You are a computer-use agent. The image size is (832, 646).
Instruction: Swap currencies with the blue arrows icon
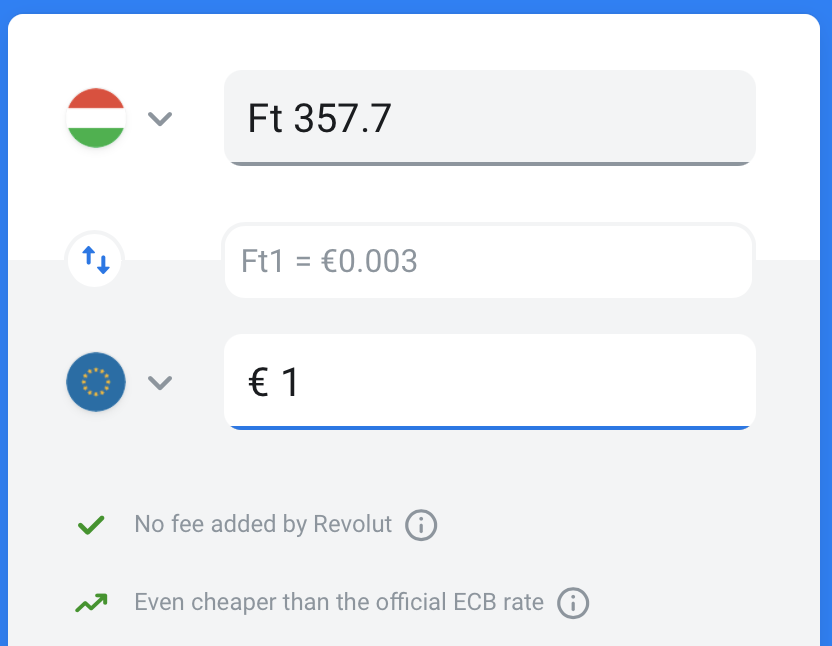click(96, 261)
